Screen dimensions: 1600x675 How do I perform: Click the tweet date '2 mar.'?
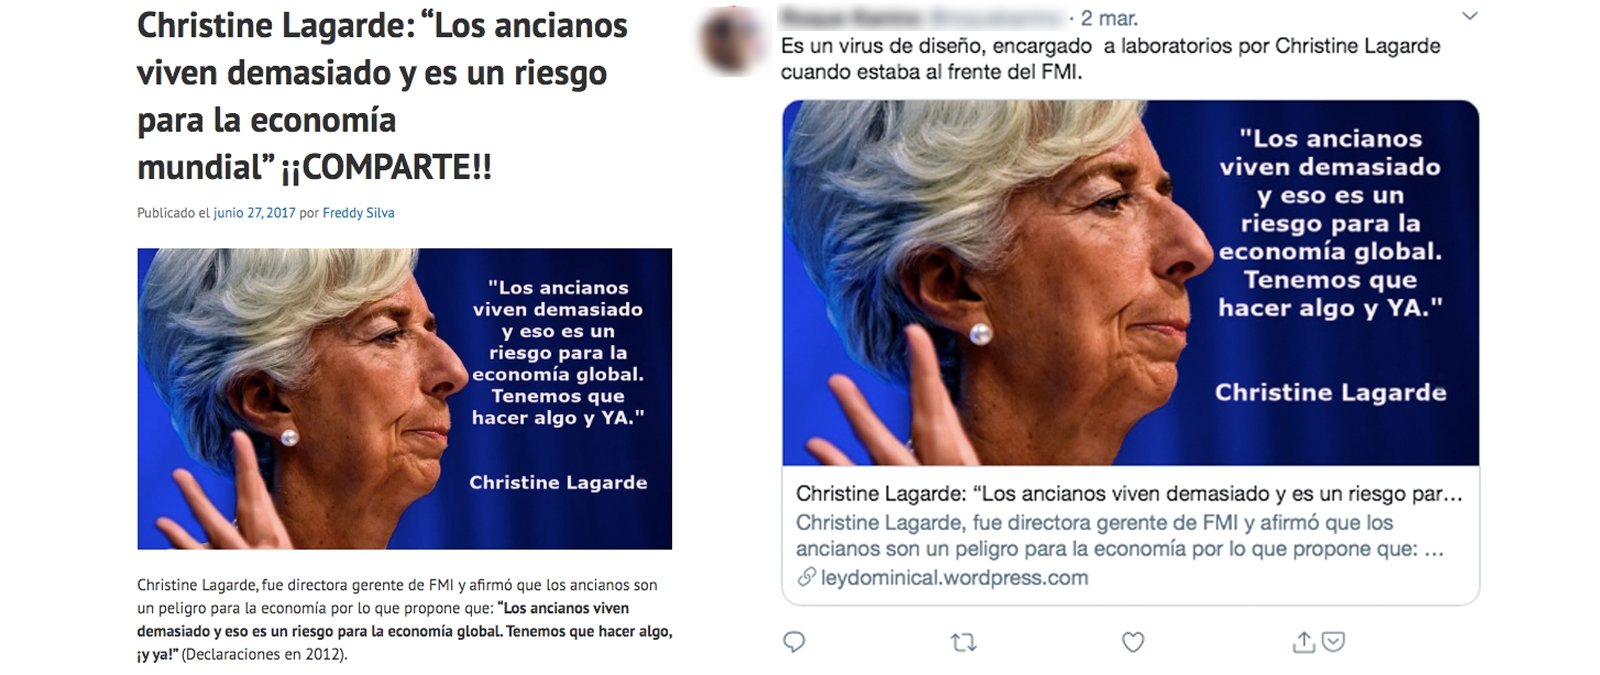(1109, 18)
